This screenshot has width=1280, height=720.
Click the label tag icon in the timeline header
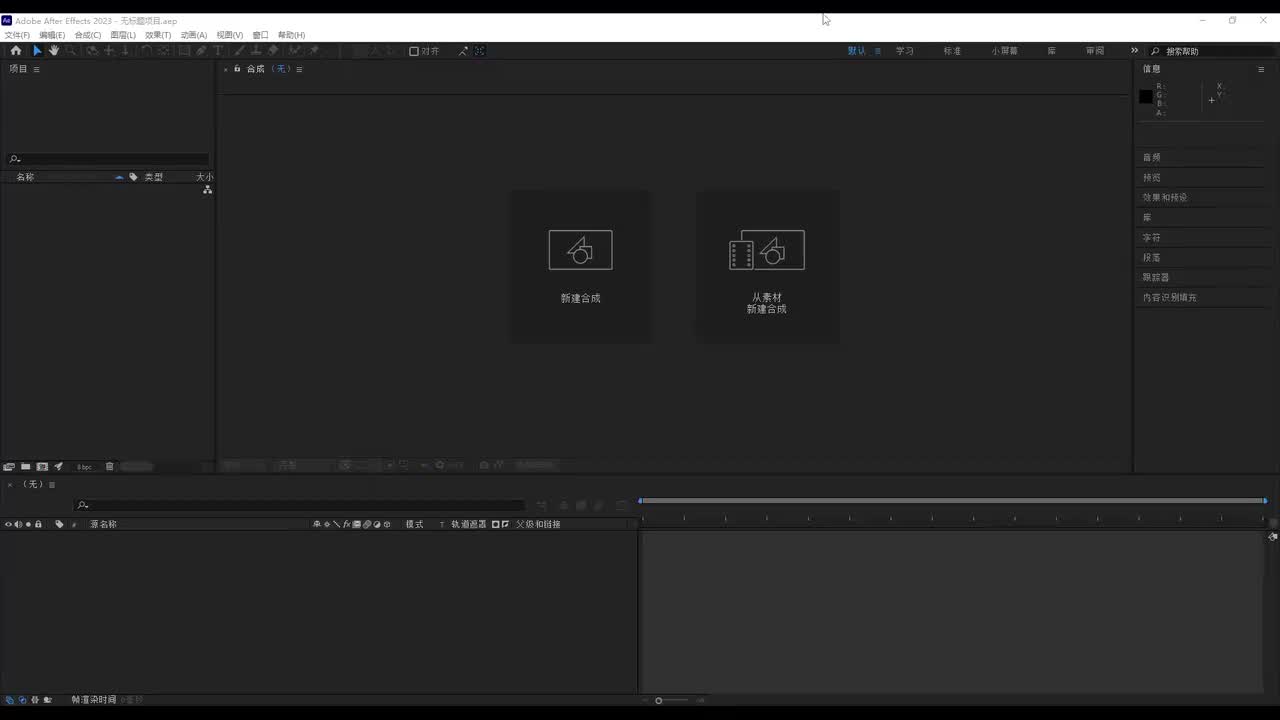point(59,524)
